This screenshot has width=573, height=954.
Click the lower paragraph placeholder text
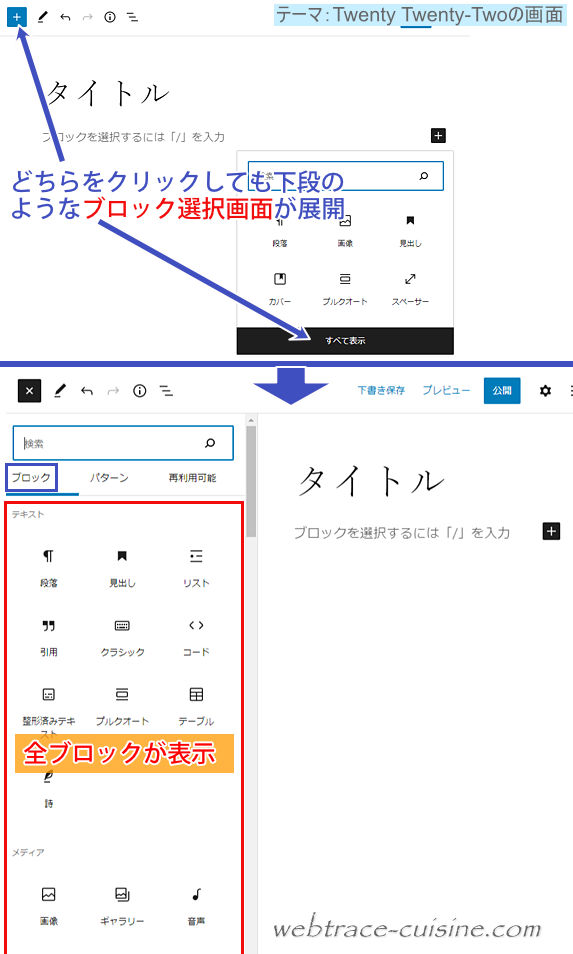tap(401, 532)
